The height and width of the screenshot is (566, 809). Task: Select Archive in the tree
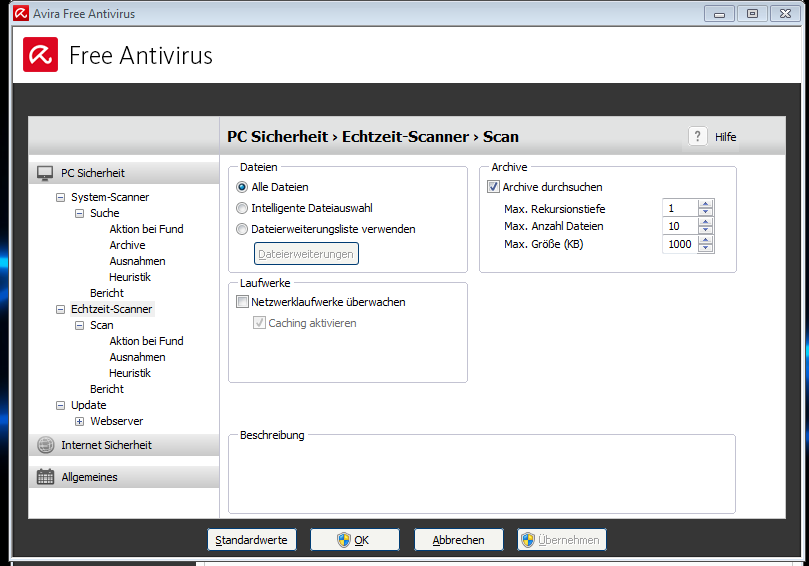pyautogui.click(x=127, y=245)
